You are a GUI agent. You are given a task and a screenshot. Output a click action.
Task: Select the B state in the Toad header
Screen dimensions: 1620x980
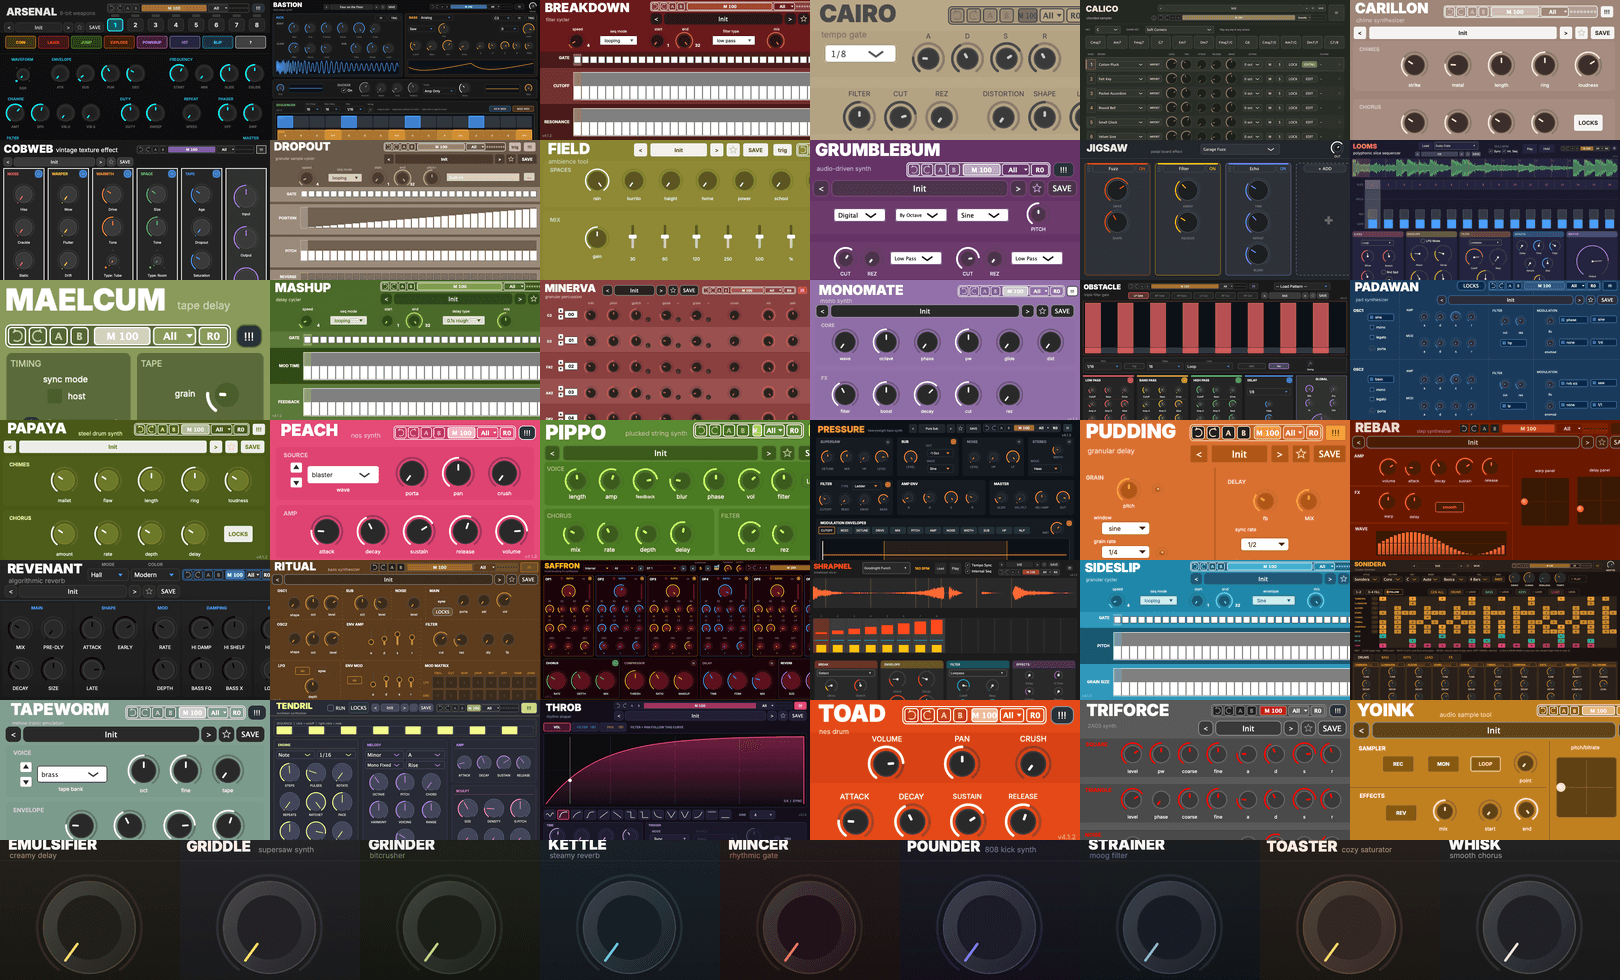pyautogui.click(x=960, y=715)
